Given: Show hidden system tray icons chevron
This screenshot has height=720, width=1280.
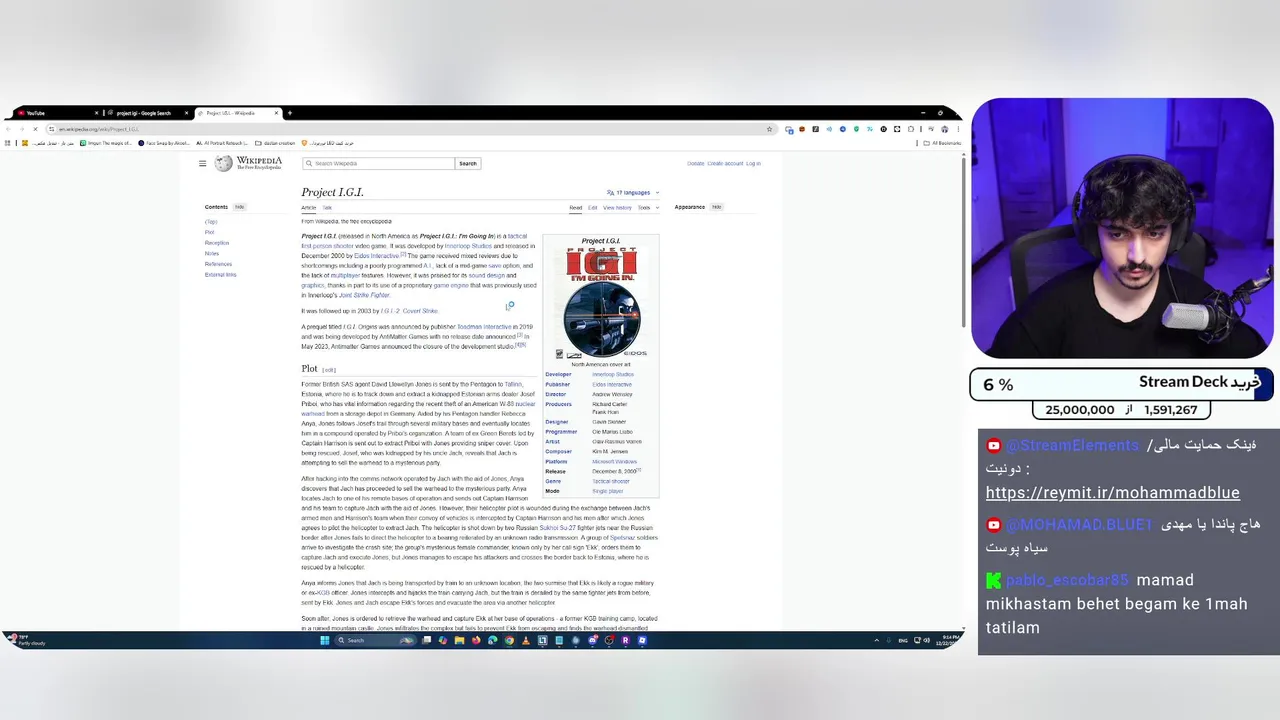Looking at the screenshot, I should pyautogui.click(x=877, y=640).
